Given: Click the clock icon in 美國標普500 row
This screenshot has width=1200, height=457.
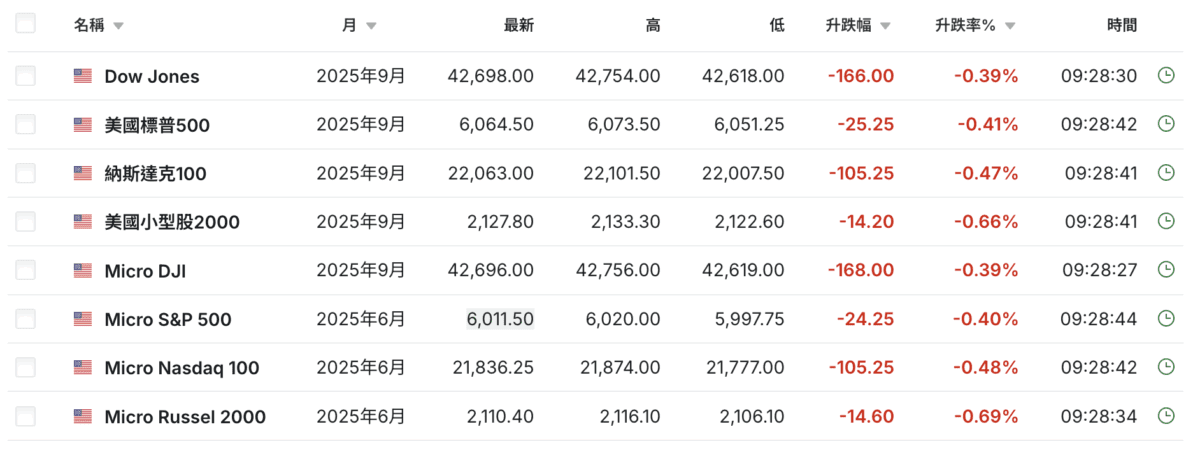Looking at the screenshot, I should (1165, 124).
